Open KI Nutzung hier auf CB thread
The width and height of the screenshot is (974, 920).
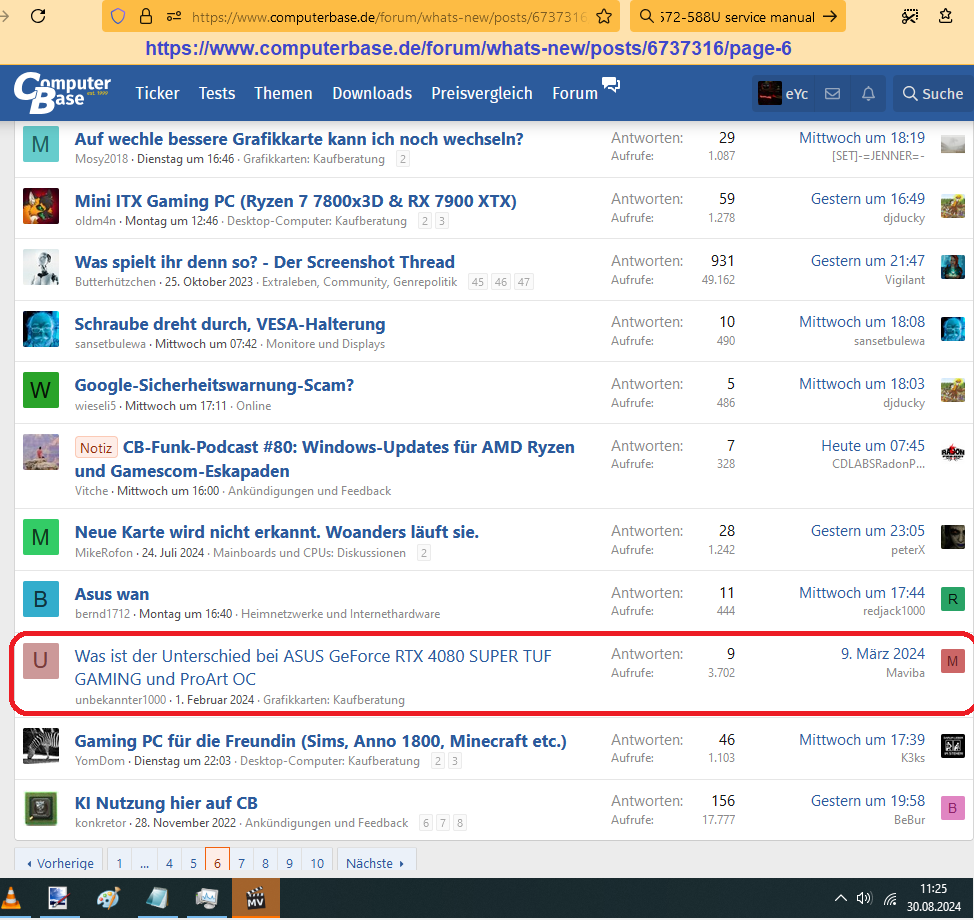[x=166, y=803]
